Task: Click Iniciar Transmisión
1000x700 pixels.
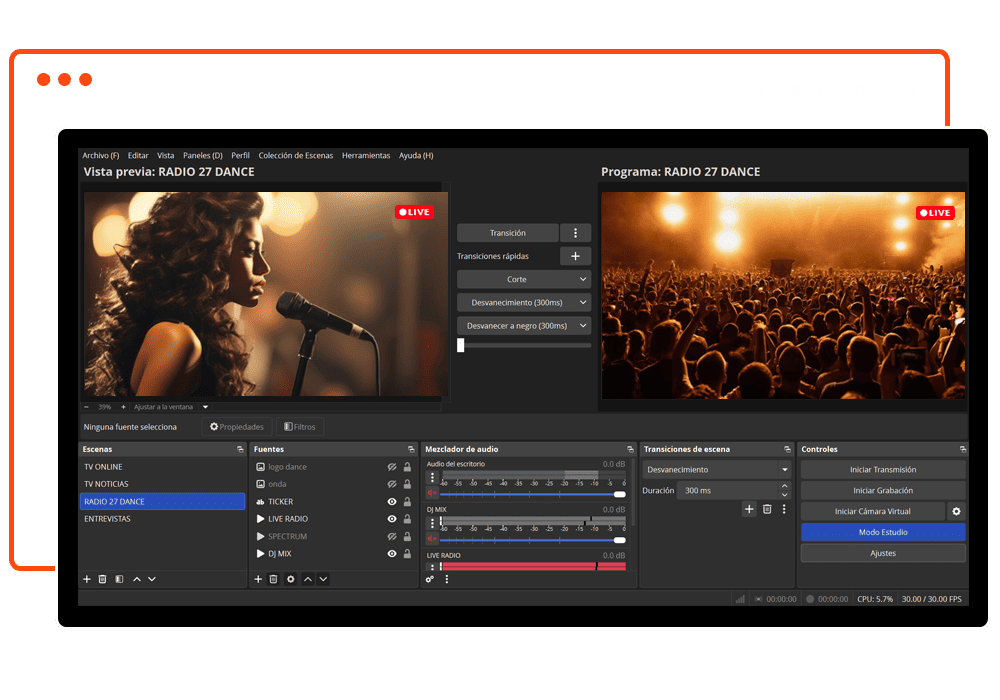Action: pos(881,469)
